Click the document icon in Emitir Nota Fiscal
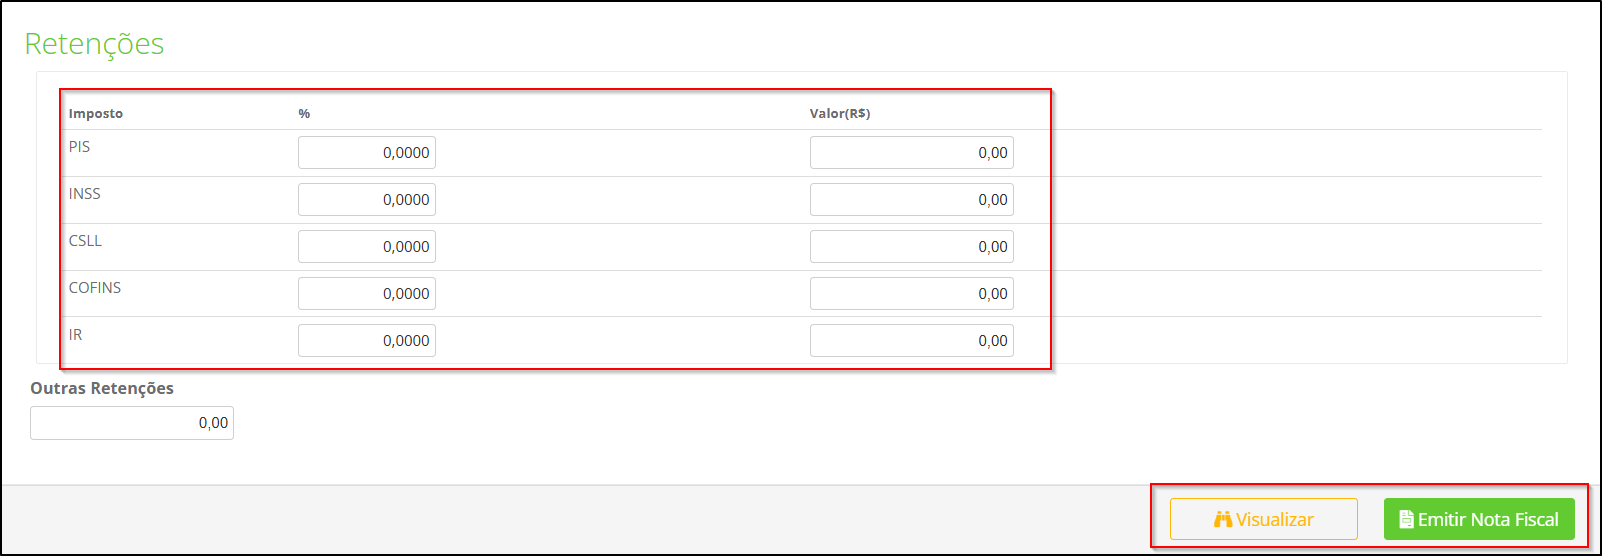Screen dimensions: 1602x556 1405,519
